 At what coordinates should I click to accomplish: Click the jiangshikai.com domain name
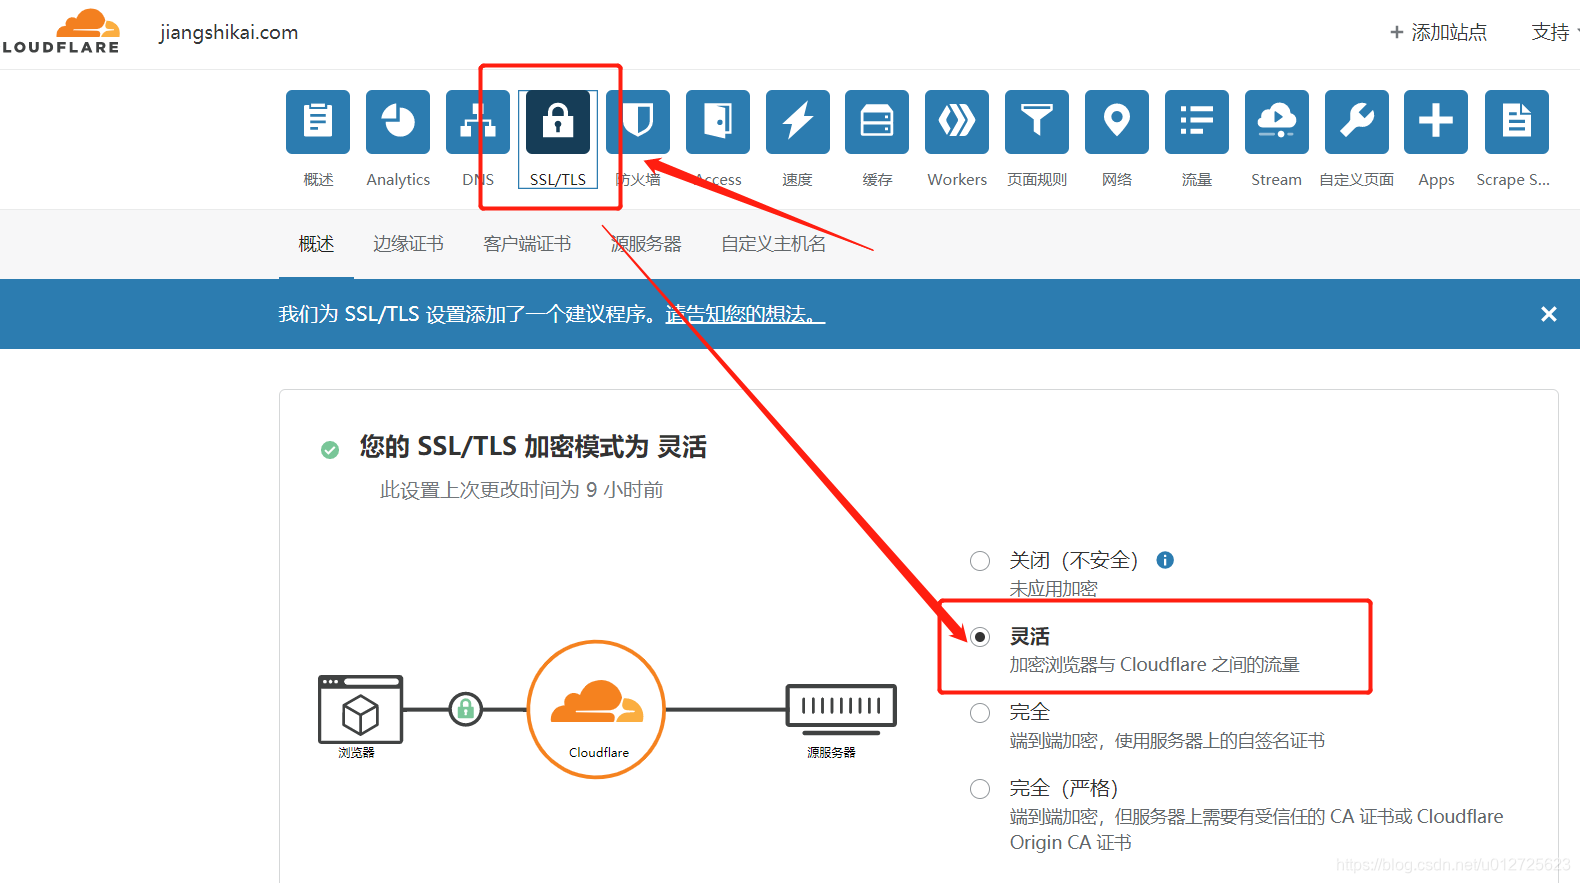[229, 32]
